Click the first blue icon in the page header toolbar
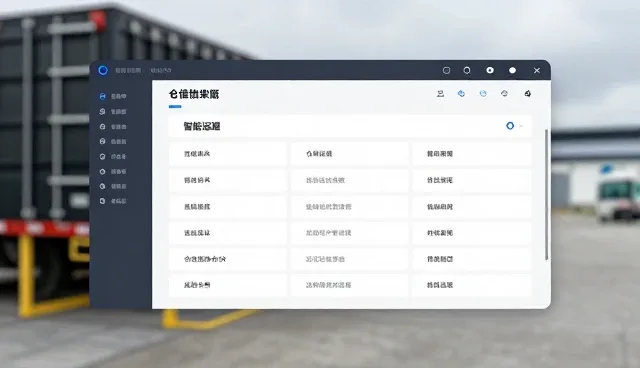The width and height of the screenshot is (640, 368). point(461,94)
